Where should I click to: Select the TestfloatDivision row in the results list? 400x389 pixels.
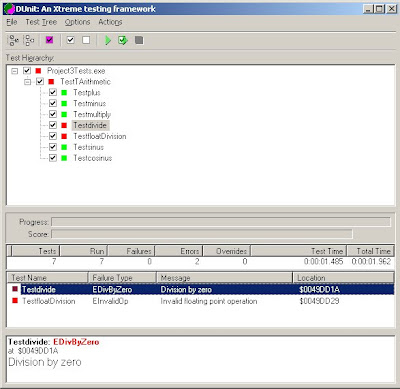200,301
